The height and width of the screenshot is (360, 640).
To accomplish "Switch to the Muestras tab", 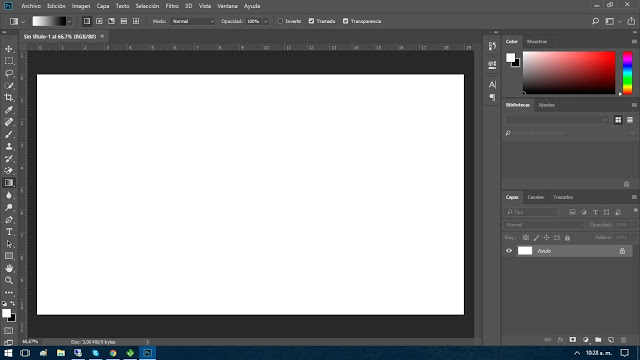I will 537,42.
